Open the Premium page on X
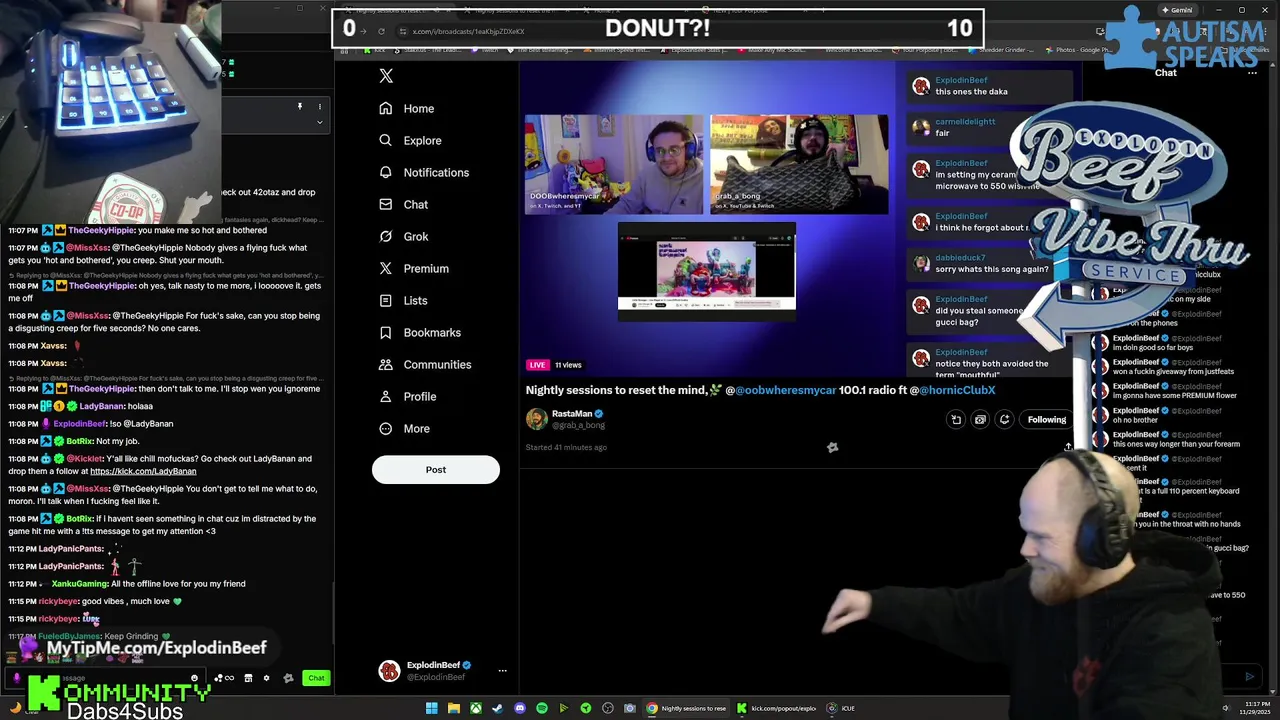Image resolution: width=1280 pixels, height=720 pixels. (414, 268)
